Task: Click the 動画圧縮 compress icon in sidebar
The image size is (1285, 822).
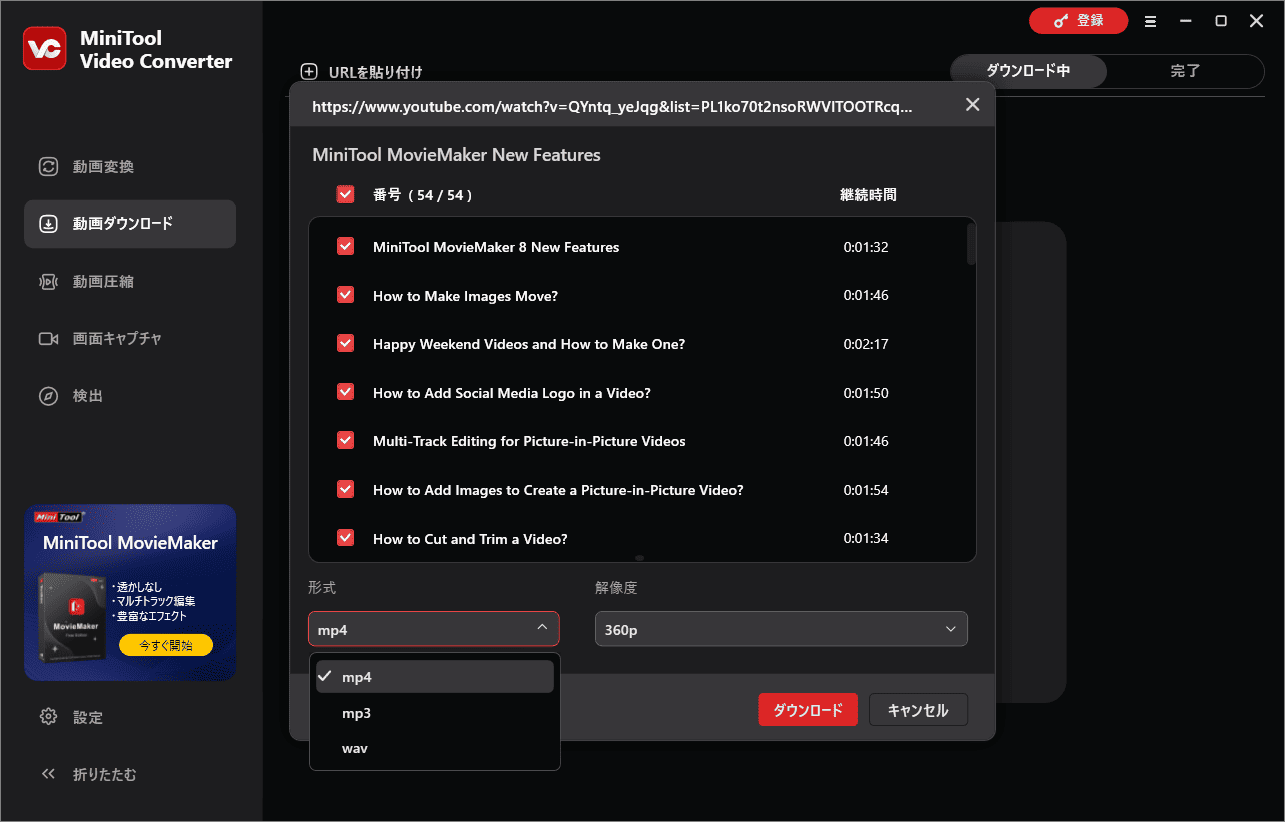Action: click(48, 282)
